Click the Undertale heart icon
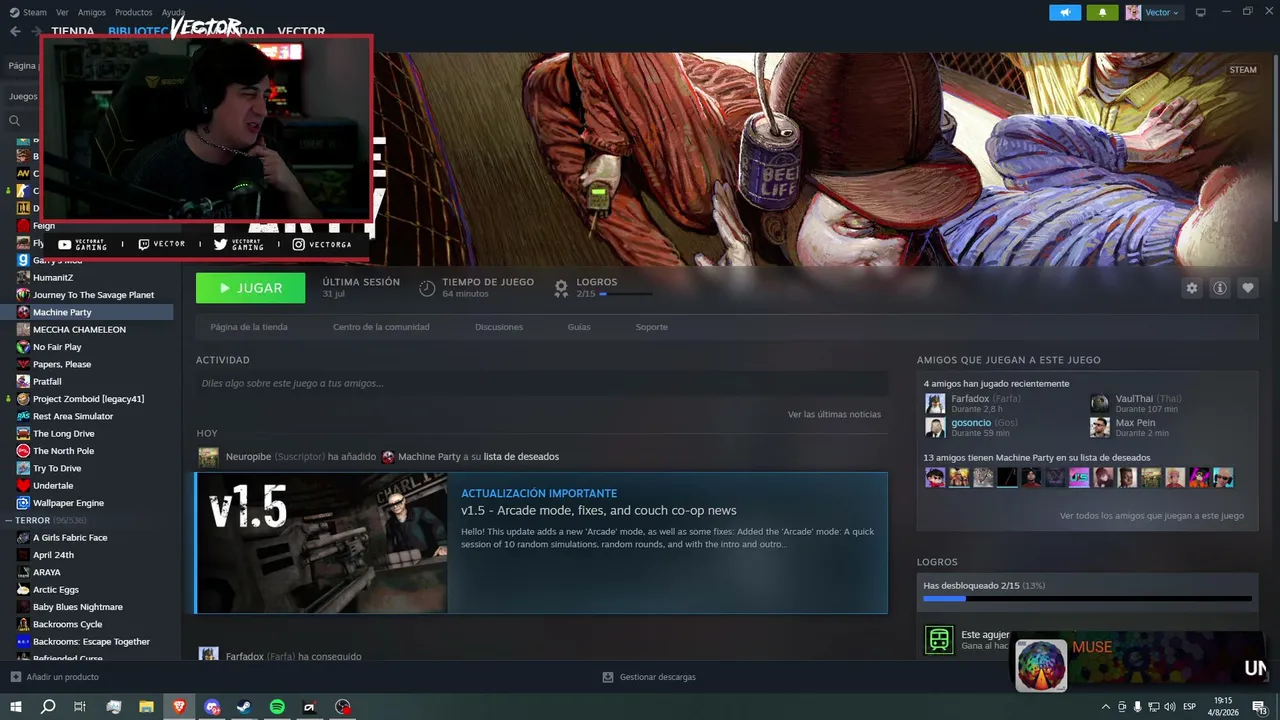 pyautogui.click(x=23, y=485)
